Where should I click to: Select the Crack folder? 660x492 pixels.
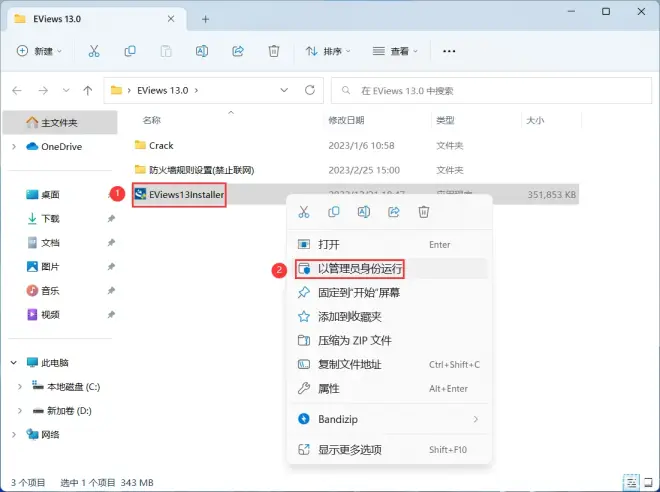pyautogui.click(x=154, y=146)
